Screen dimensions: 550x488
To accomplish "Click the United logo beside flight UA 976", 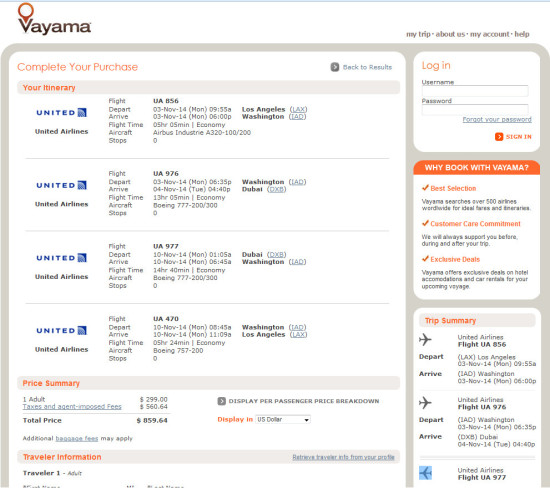I will click(61, 185).
